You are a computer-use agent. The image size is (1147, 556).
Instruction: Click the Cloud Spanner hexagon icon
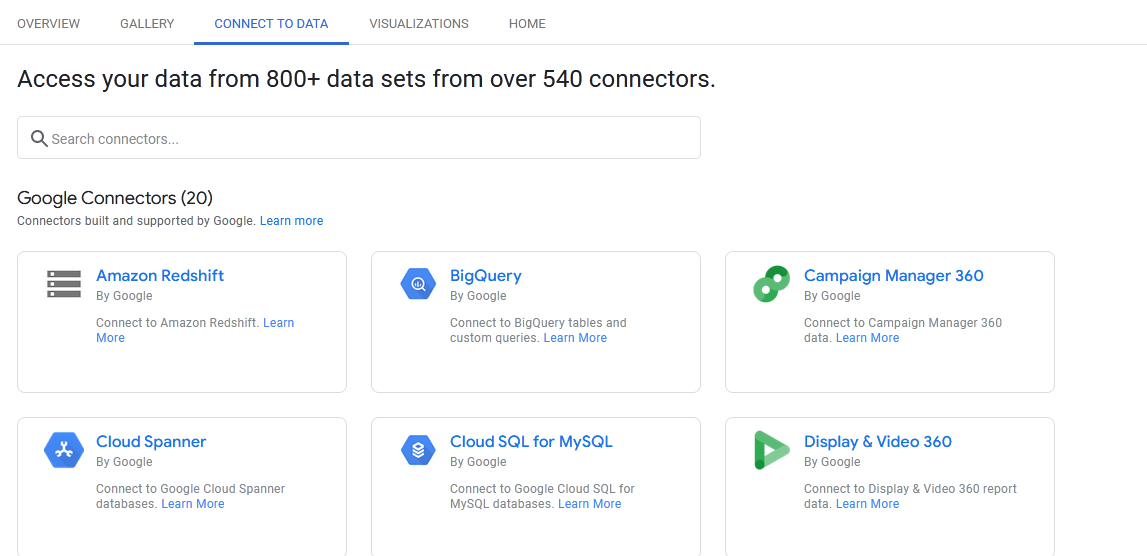(64, 450)
